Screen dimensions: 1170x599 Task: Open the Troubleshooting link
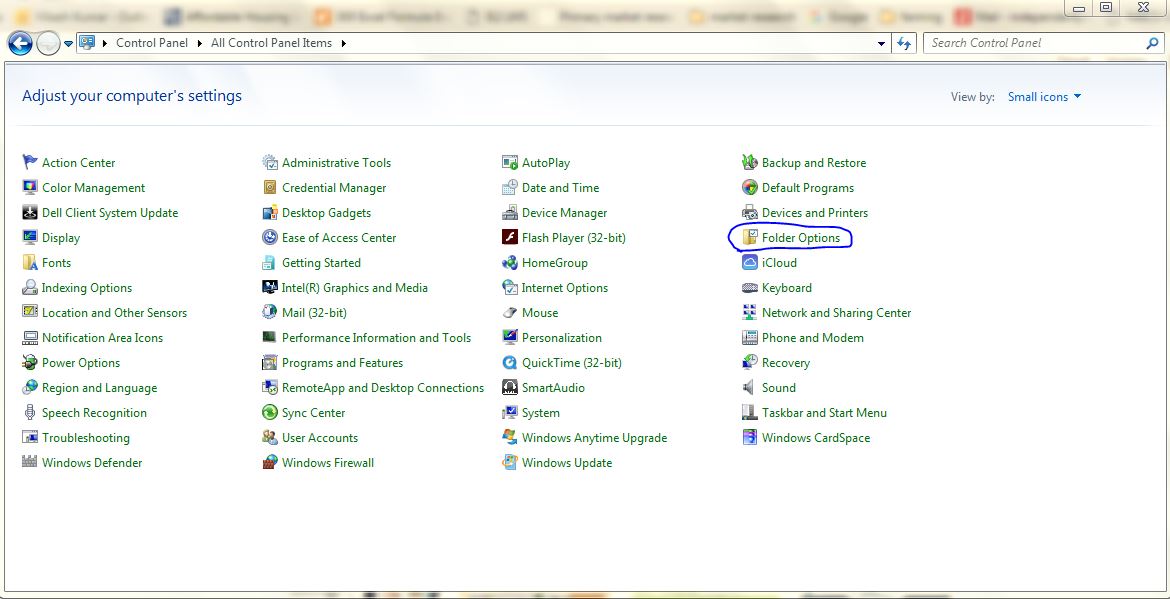click(86, 437)
